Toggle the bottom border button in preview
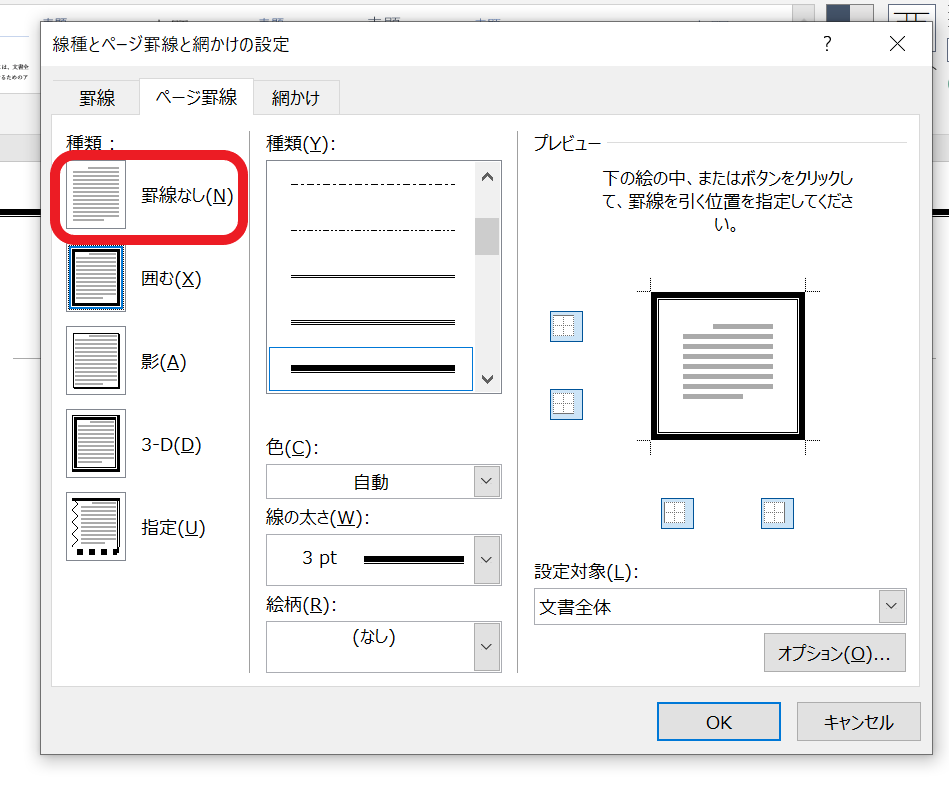 [x=566, y=404]
